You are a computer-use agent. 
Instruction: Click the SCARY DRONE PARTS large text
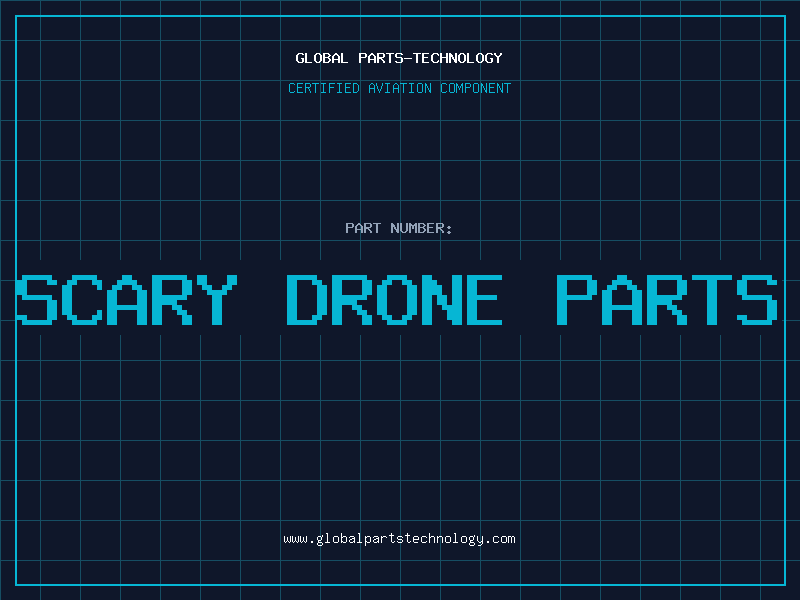click(397, 299)
